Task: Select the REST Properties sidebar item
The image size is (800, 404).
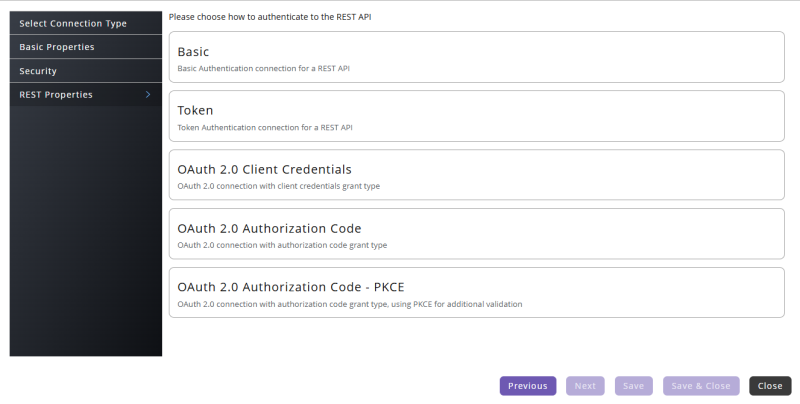Action: [x=86, y=94]
